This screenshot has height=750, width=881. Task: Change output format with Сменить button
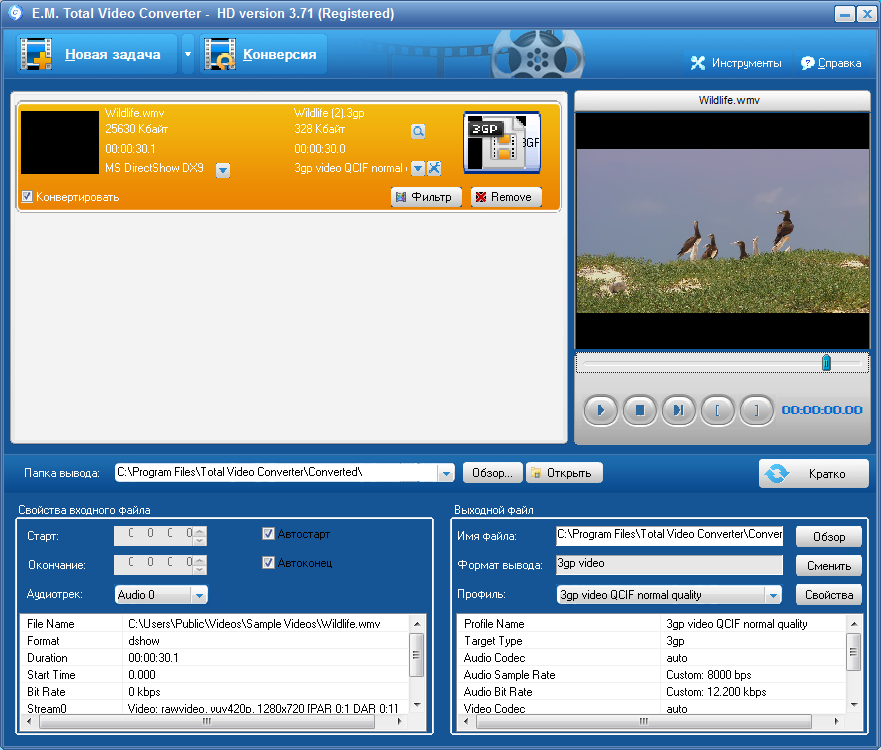click(829, 566)
